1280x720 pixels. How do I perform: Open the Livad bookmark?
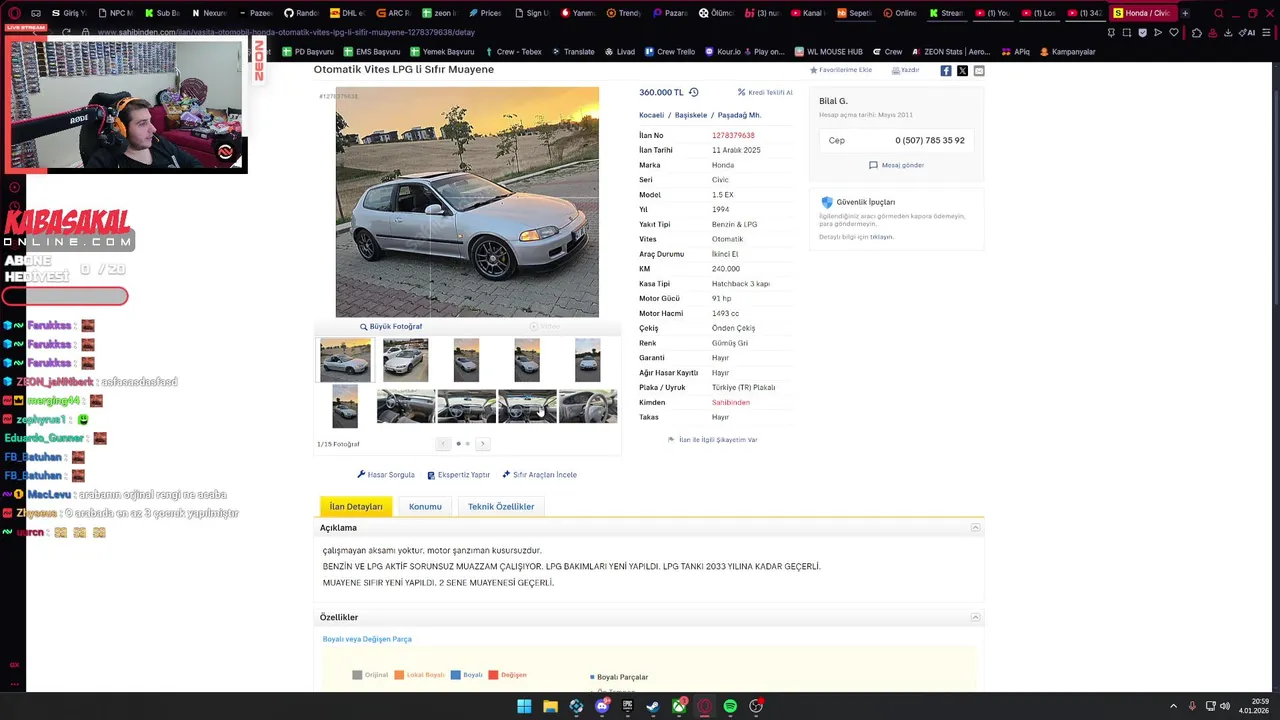619,52
